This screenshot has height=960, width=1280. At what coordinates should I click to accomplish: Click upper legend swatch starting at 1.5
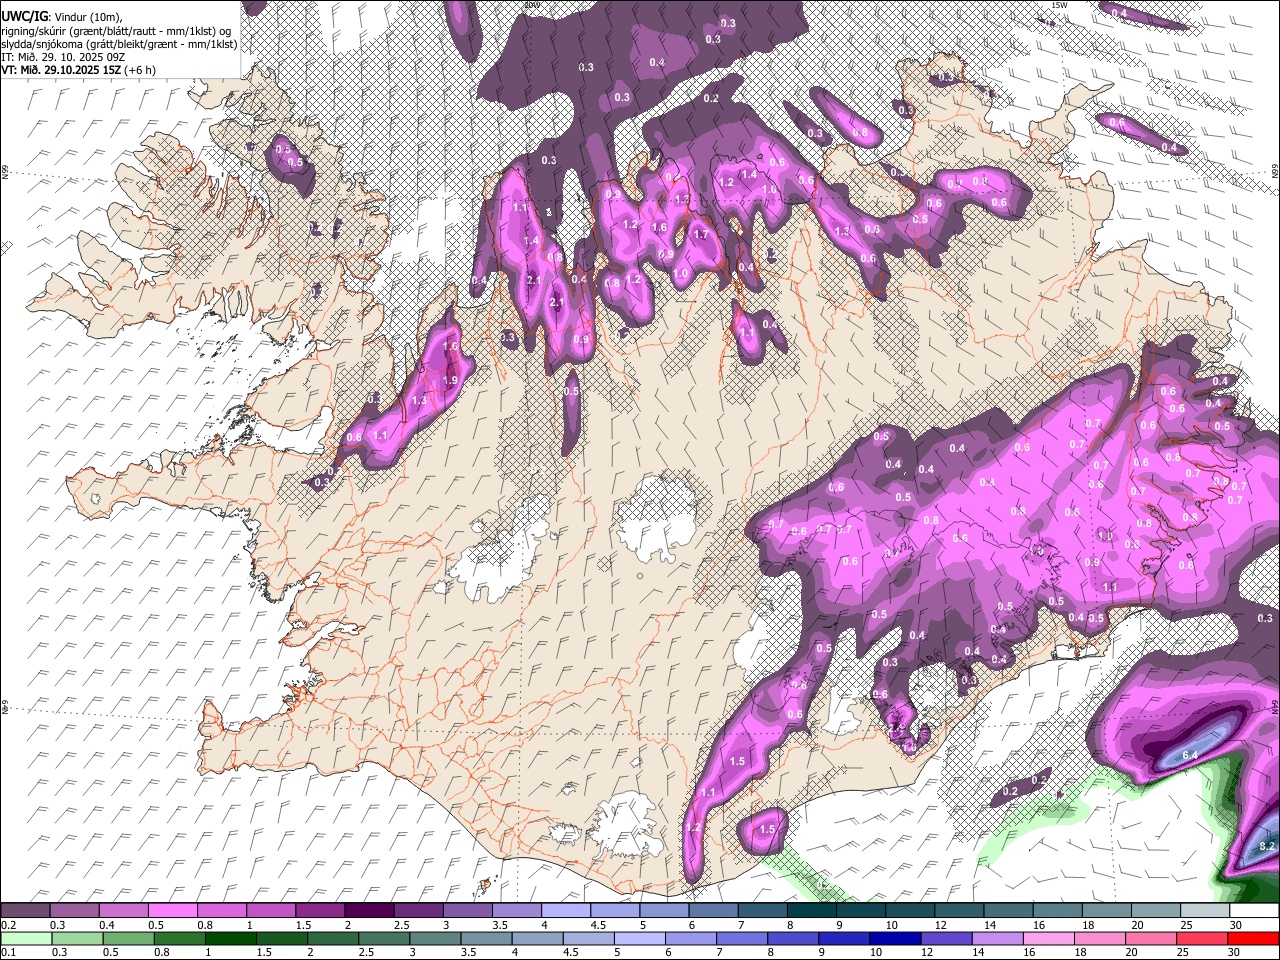pyautogui.click(x=319, y=911)
